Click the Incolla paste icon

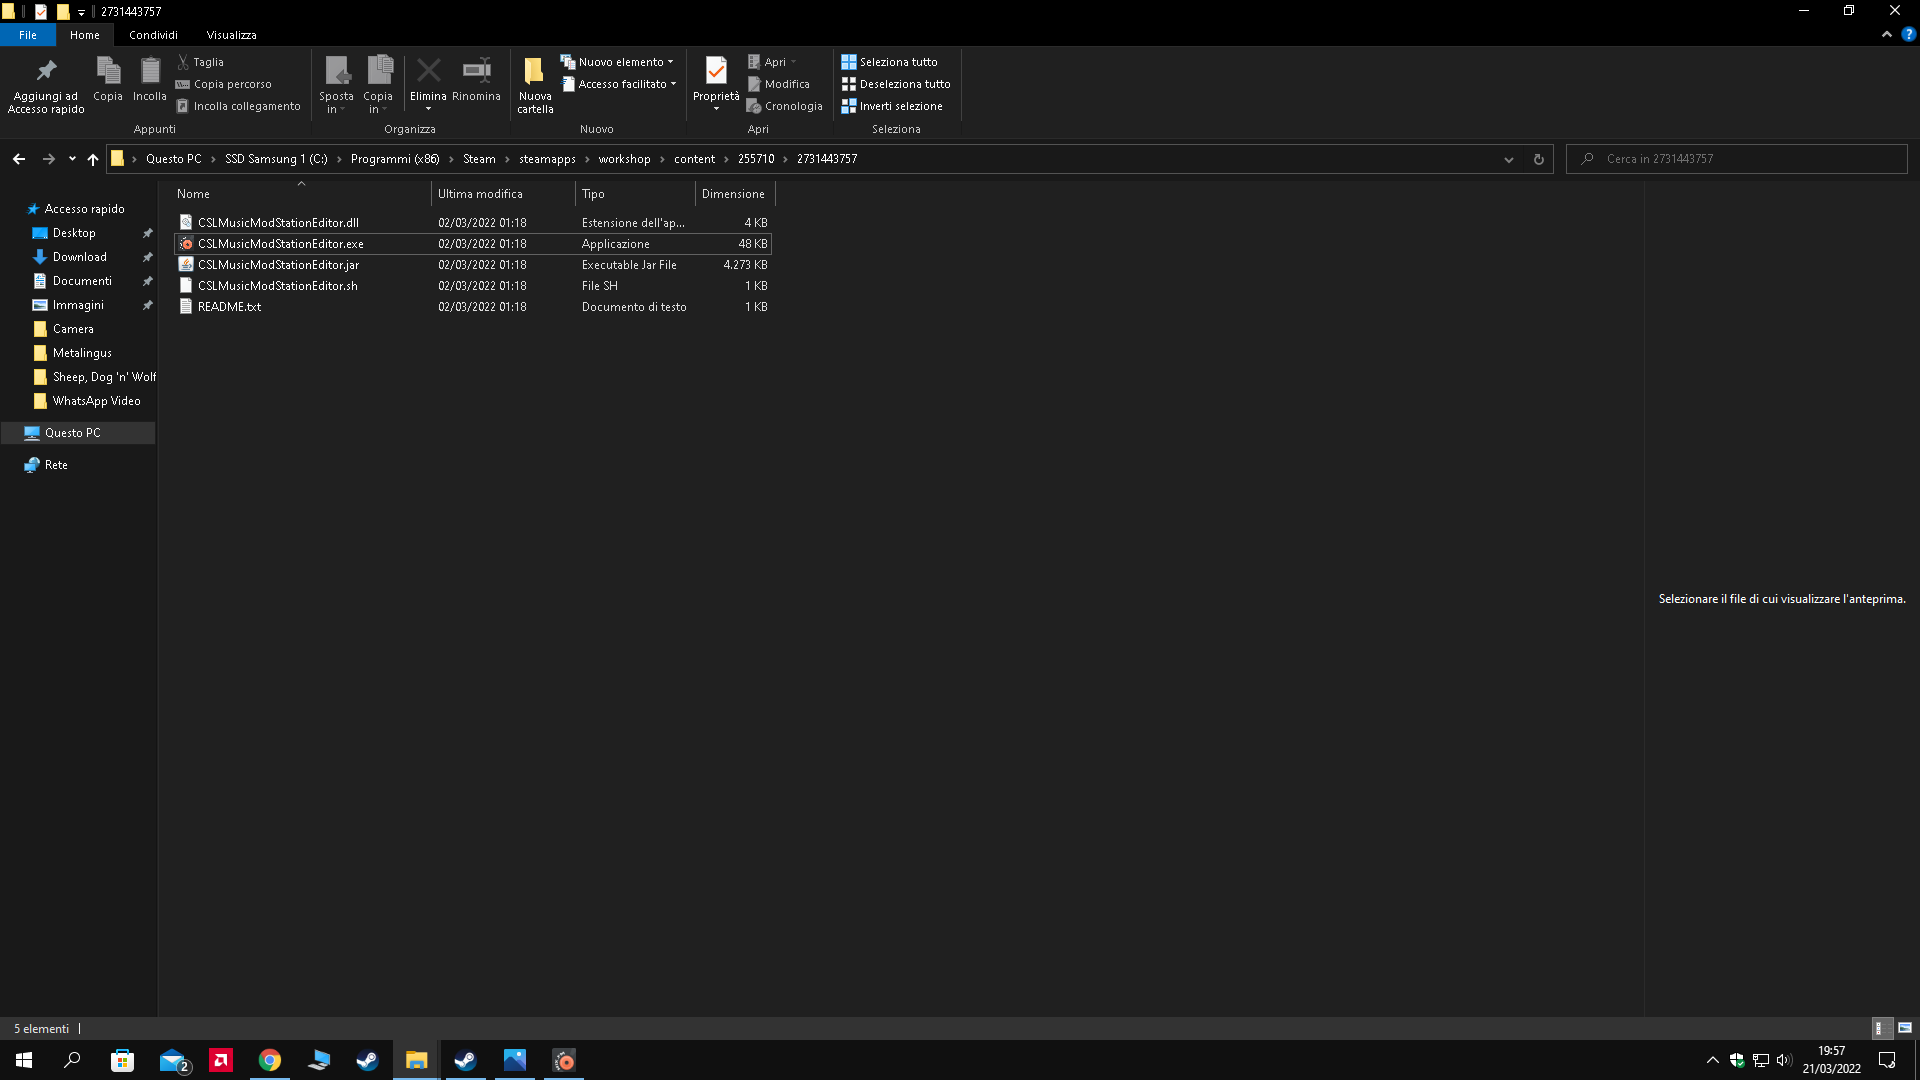pos(150,79)
